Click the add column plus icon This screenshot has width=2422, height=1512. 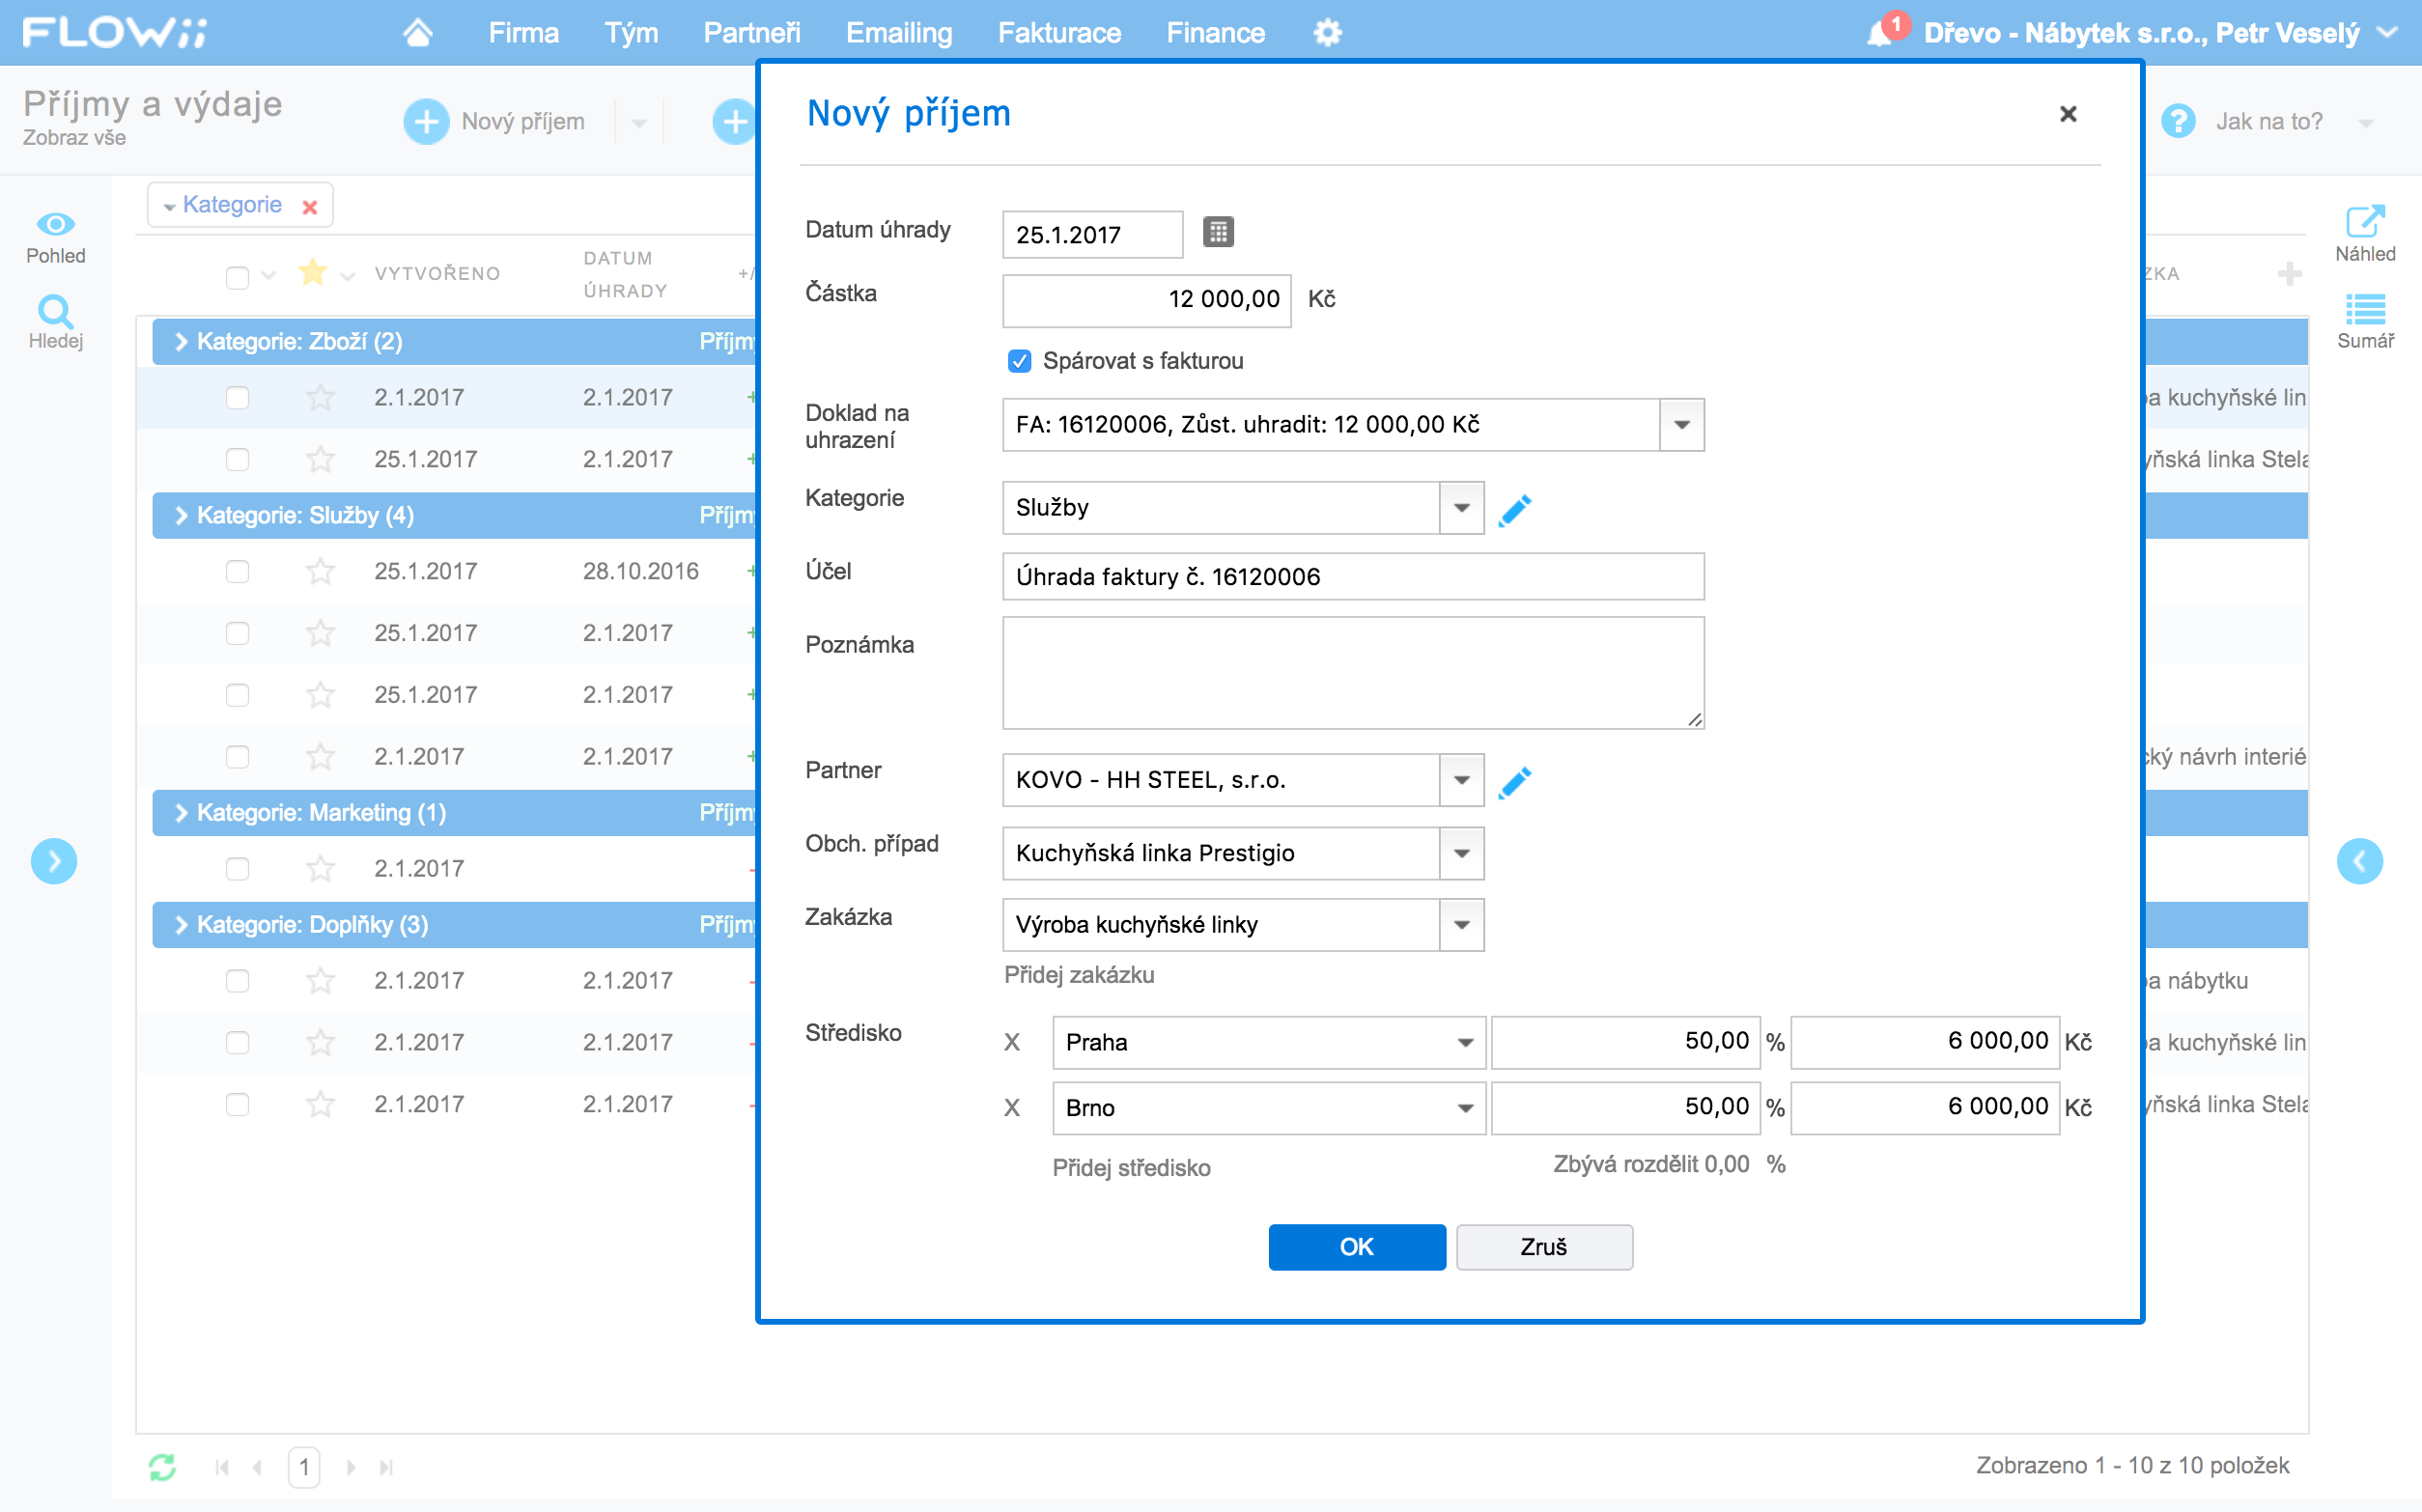(2289, 273)
